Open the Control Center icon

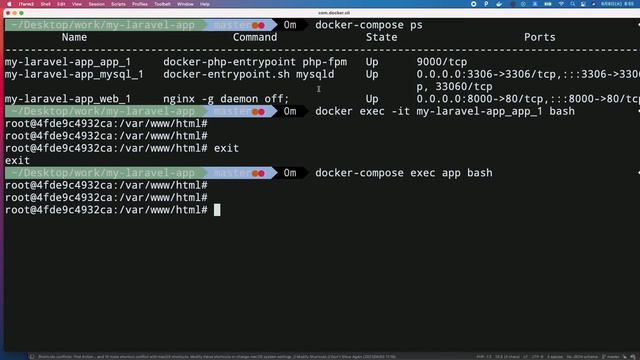tap(583, 4)
